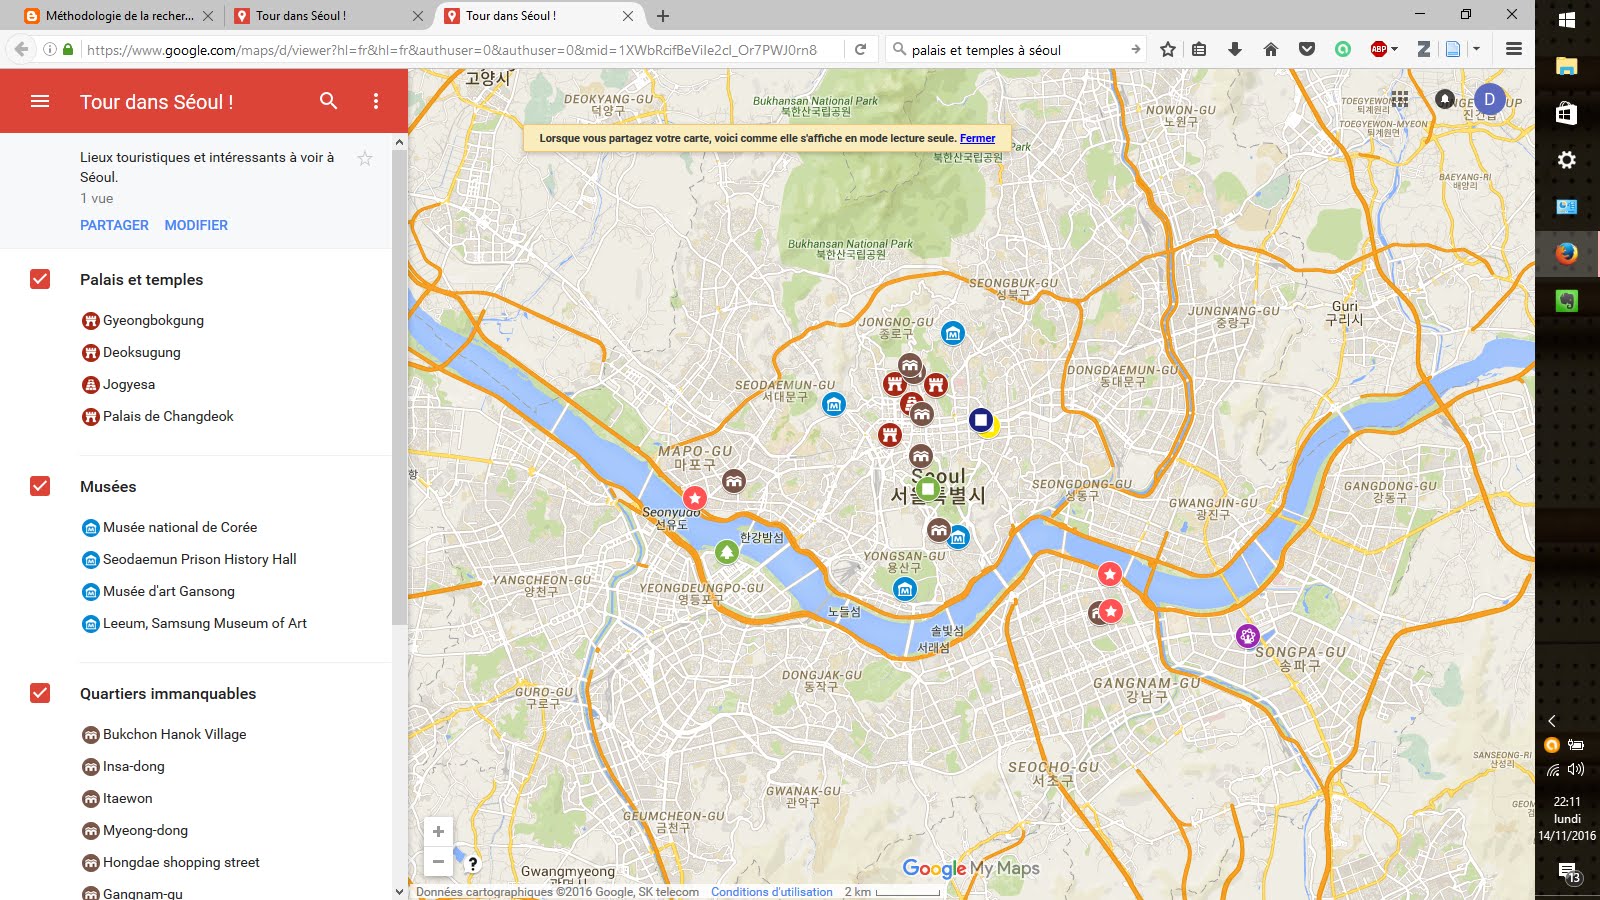Image resolution: width=1600 pixels, height=900 pixels.
Task: Open Google notifications bell icon
Action: [x=1445, y=99]
